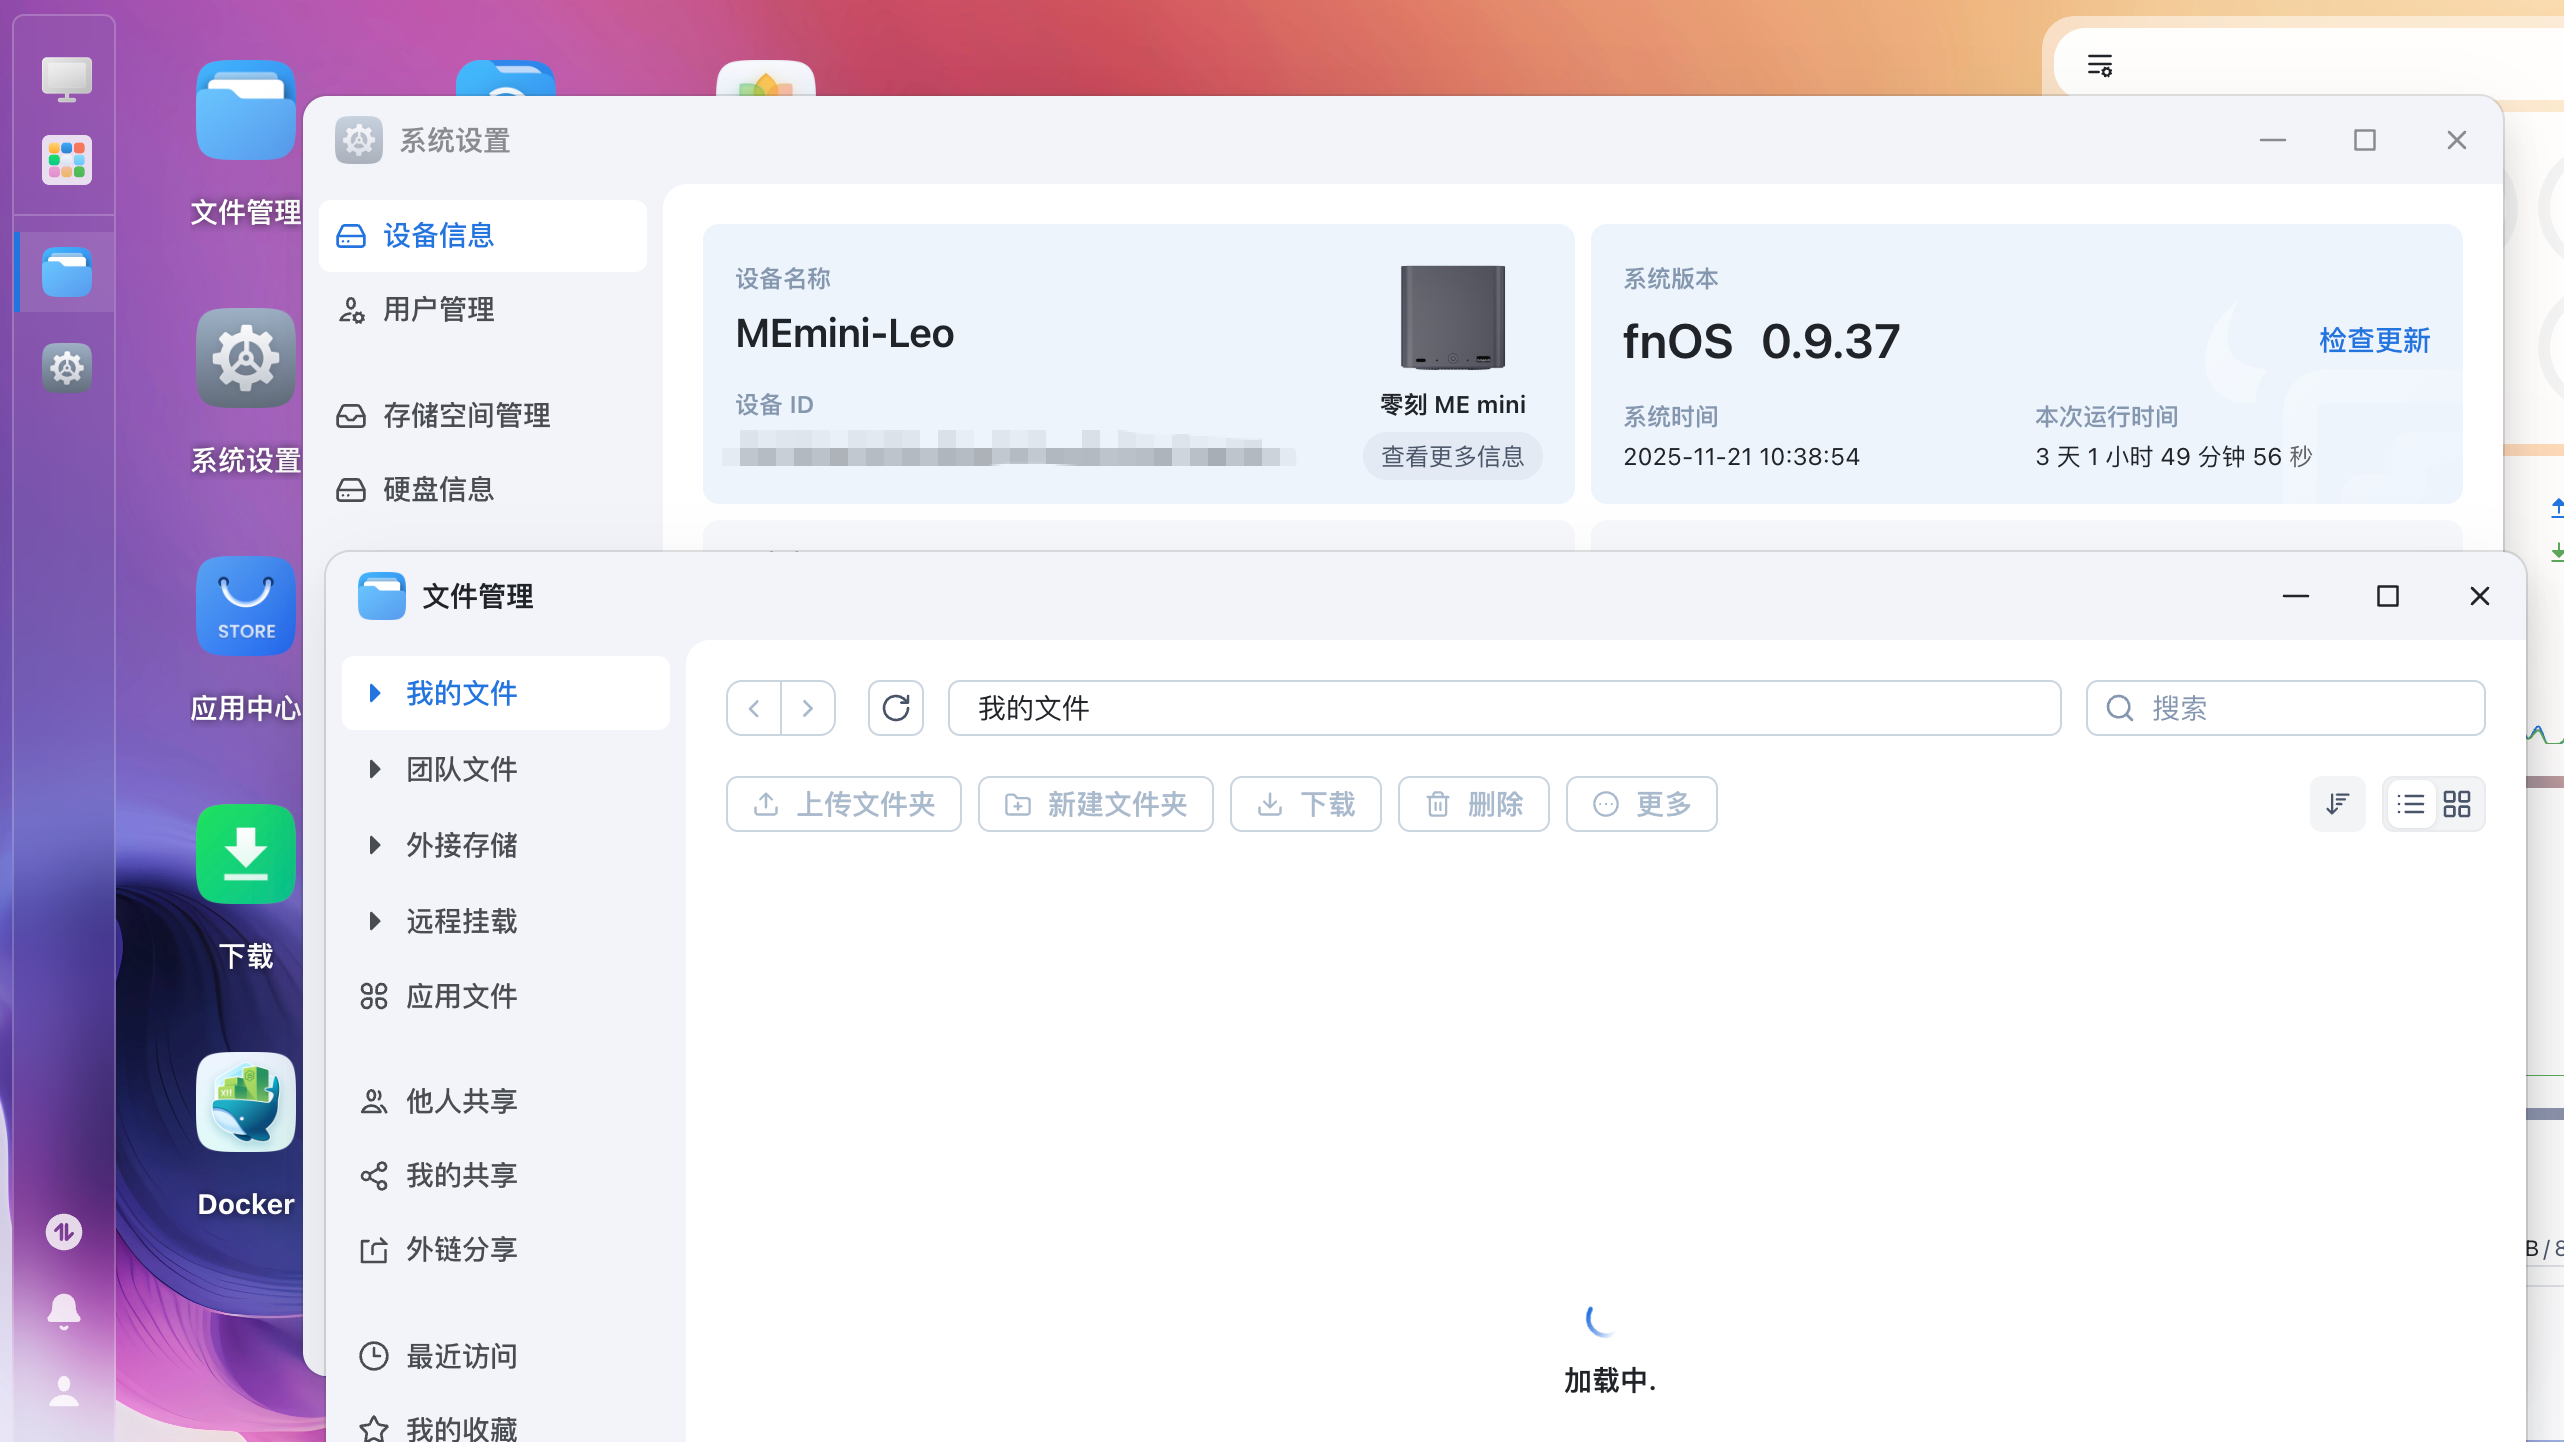This screenshot has width=2564, height=1442.
Task: Click the 检查更新 link
Action: [2374, 341]
